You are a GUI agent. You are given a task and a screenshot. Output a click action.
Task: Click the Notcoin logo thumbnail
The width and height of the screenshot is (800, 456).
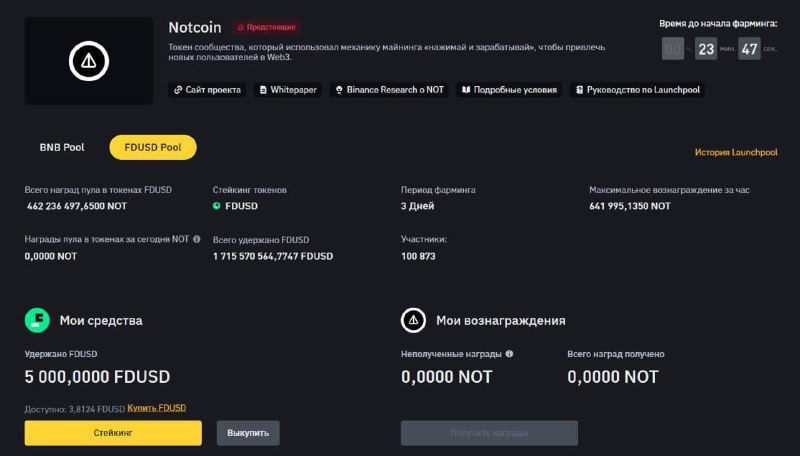click(89, 61)
